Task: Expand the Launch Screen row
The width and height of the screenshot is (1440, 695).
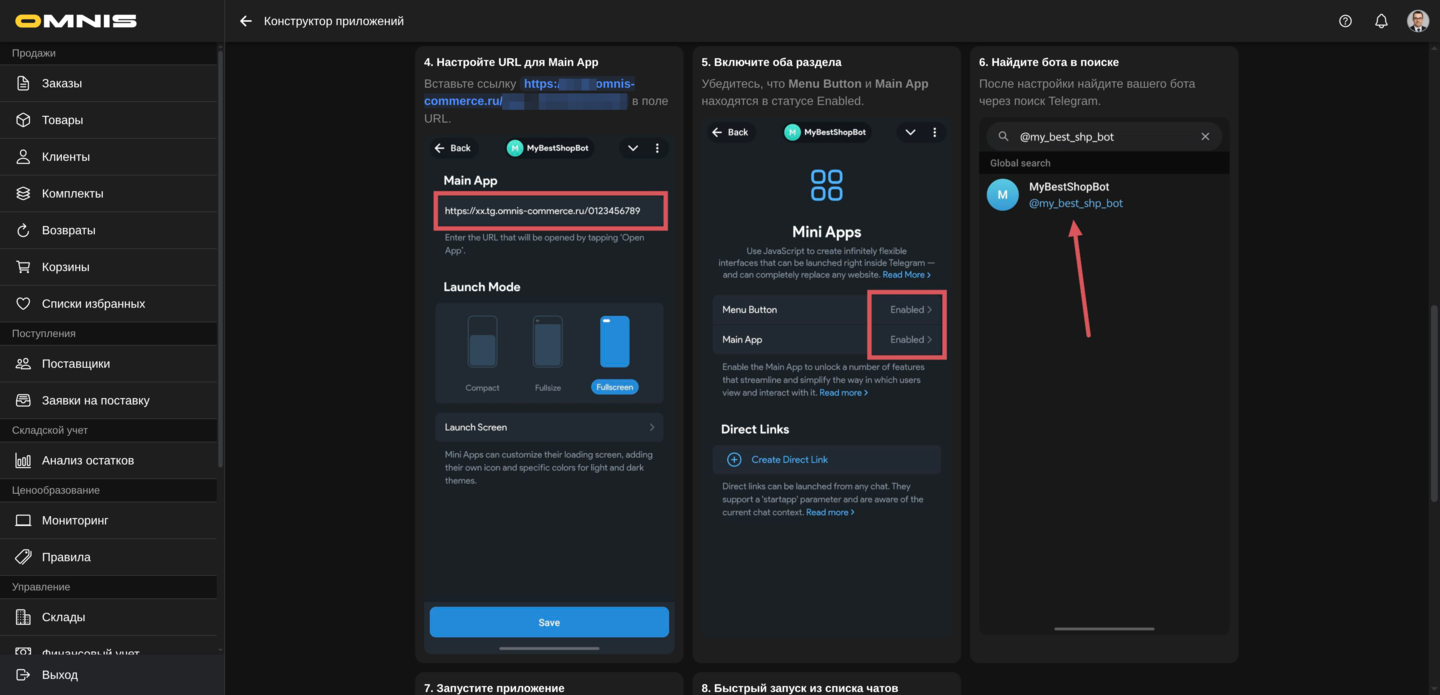Action: [549, 427]
